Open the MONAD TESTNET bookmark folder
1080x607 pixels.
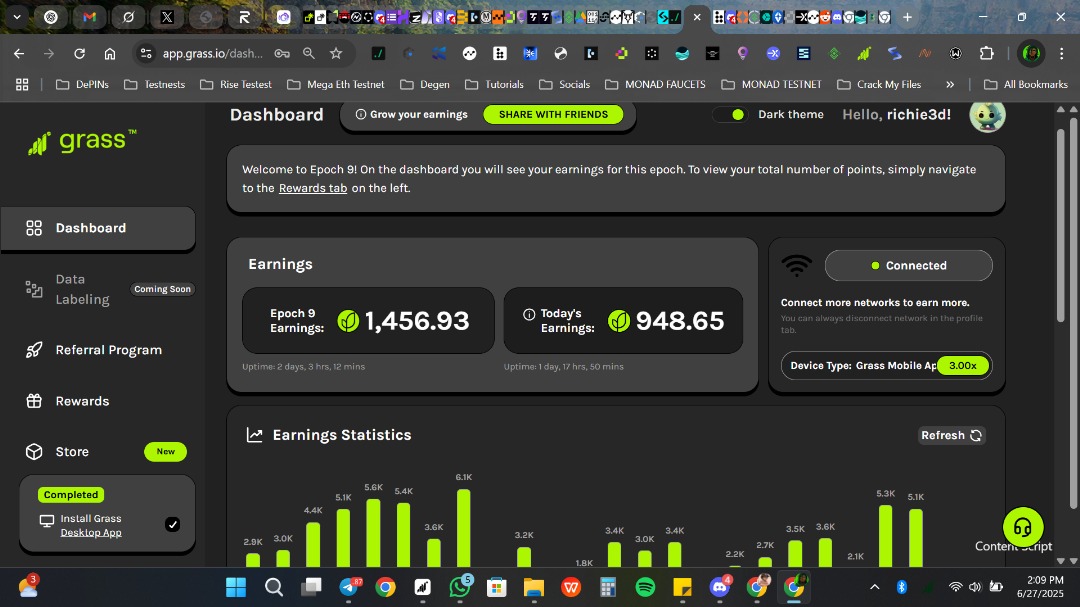[x=771, y=85]
